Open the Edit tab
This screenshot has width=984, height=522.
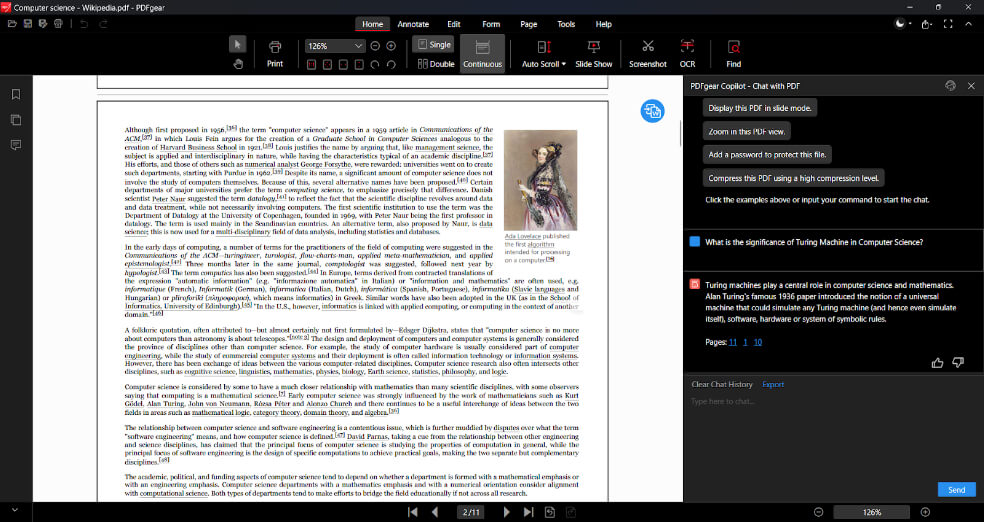(454, 24)
